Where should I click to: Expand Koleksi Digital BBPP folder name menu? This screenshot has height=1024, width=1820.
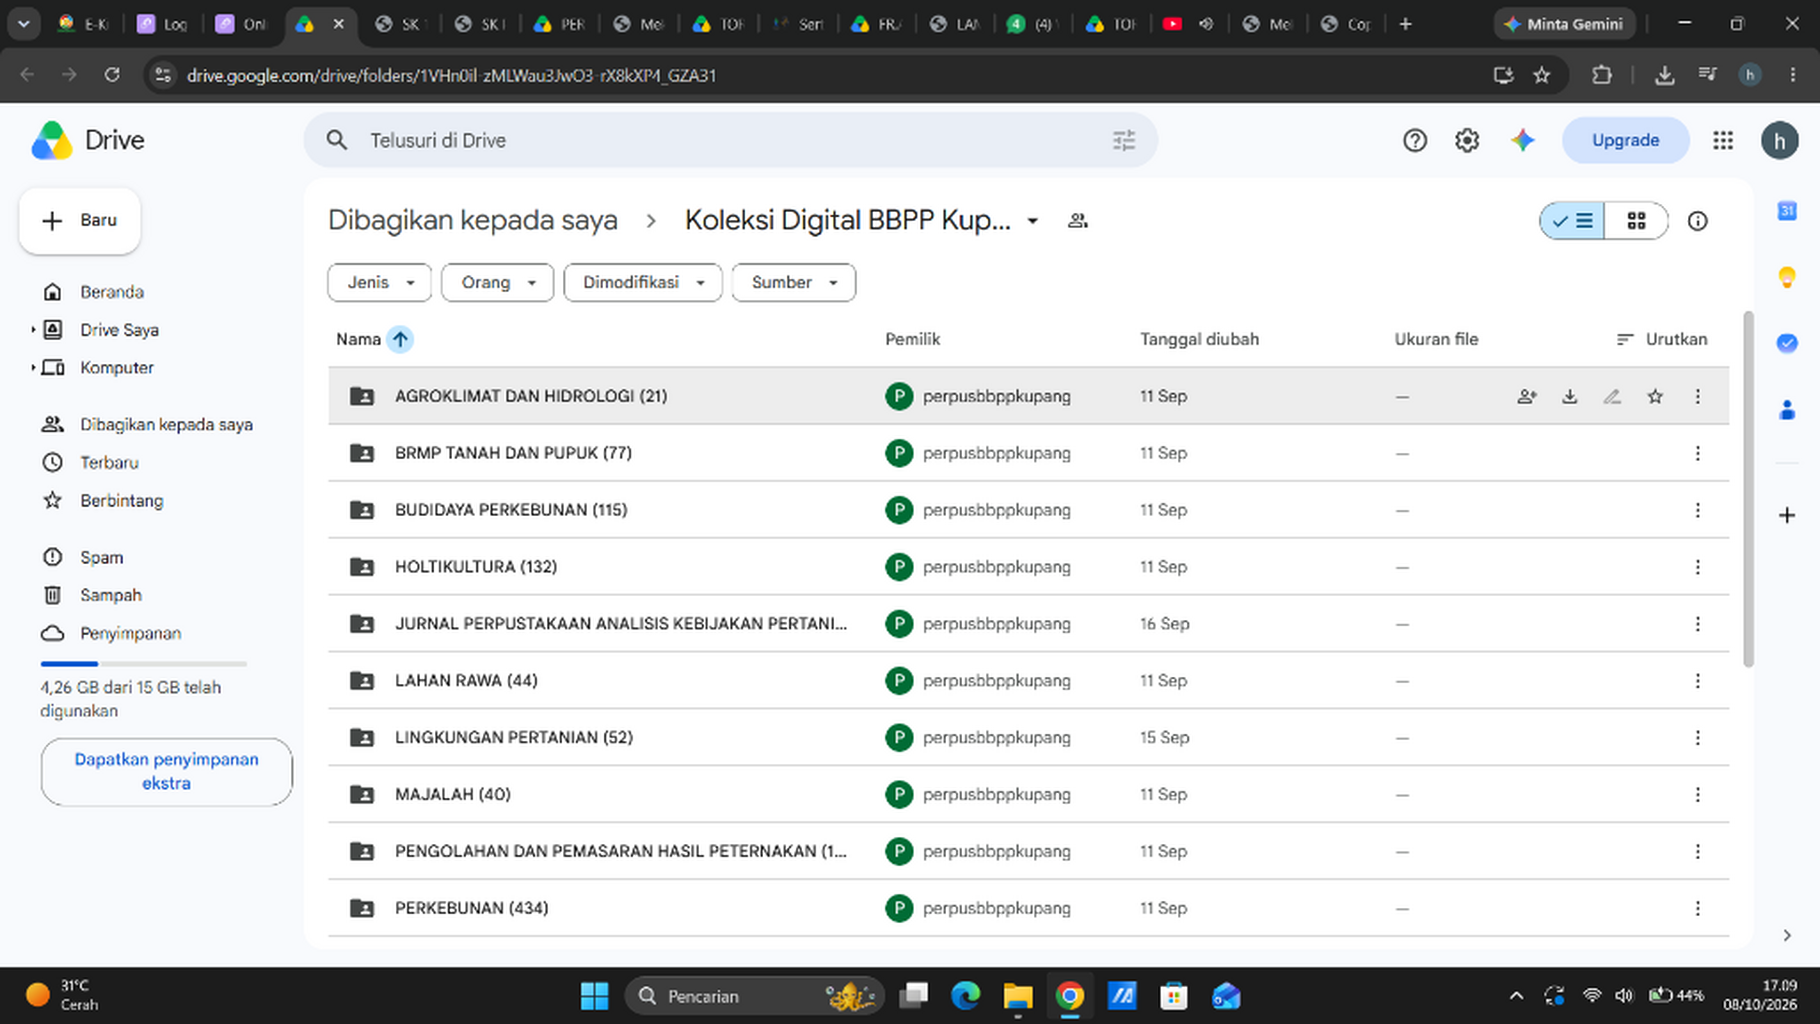(1033, 221)
